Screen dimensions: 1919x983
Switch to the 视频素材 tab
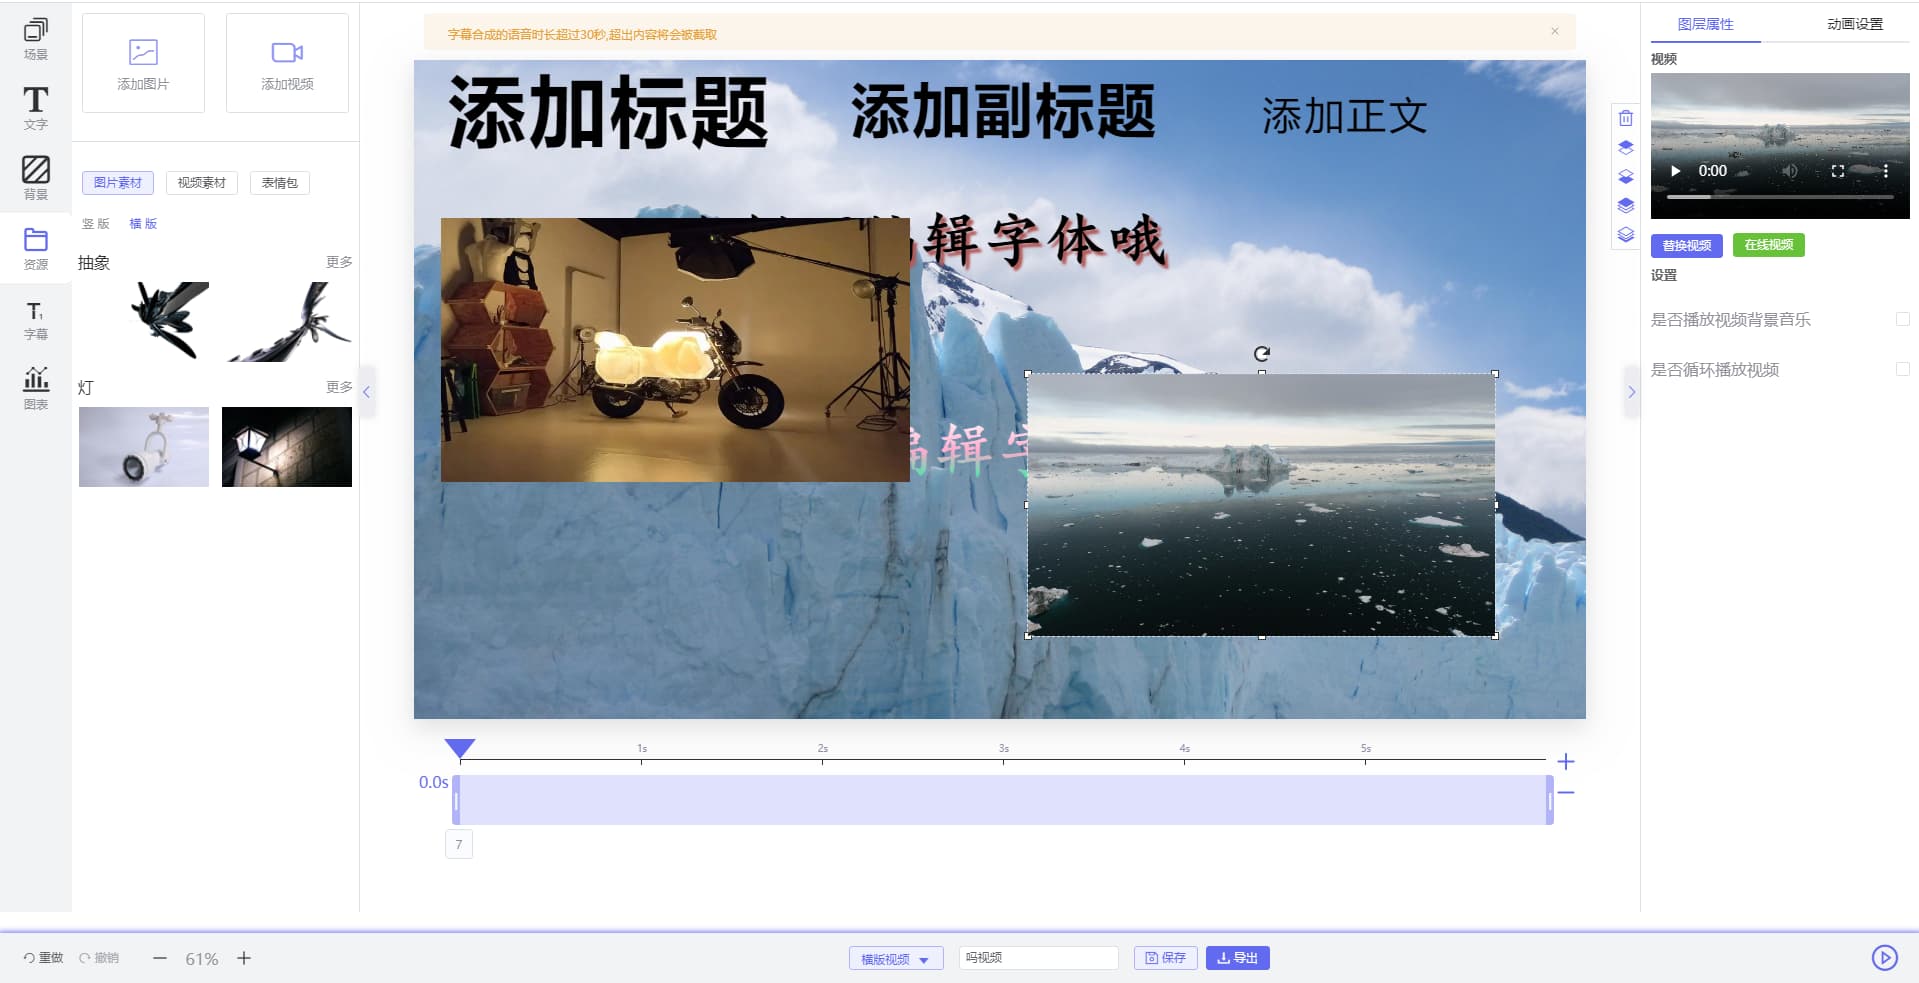point(201,183)
